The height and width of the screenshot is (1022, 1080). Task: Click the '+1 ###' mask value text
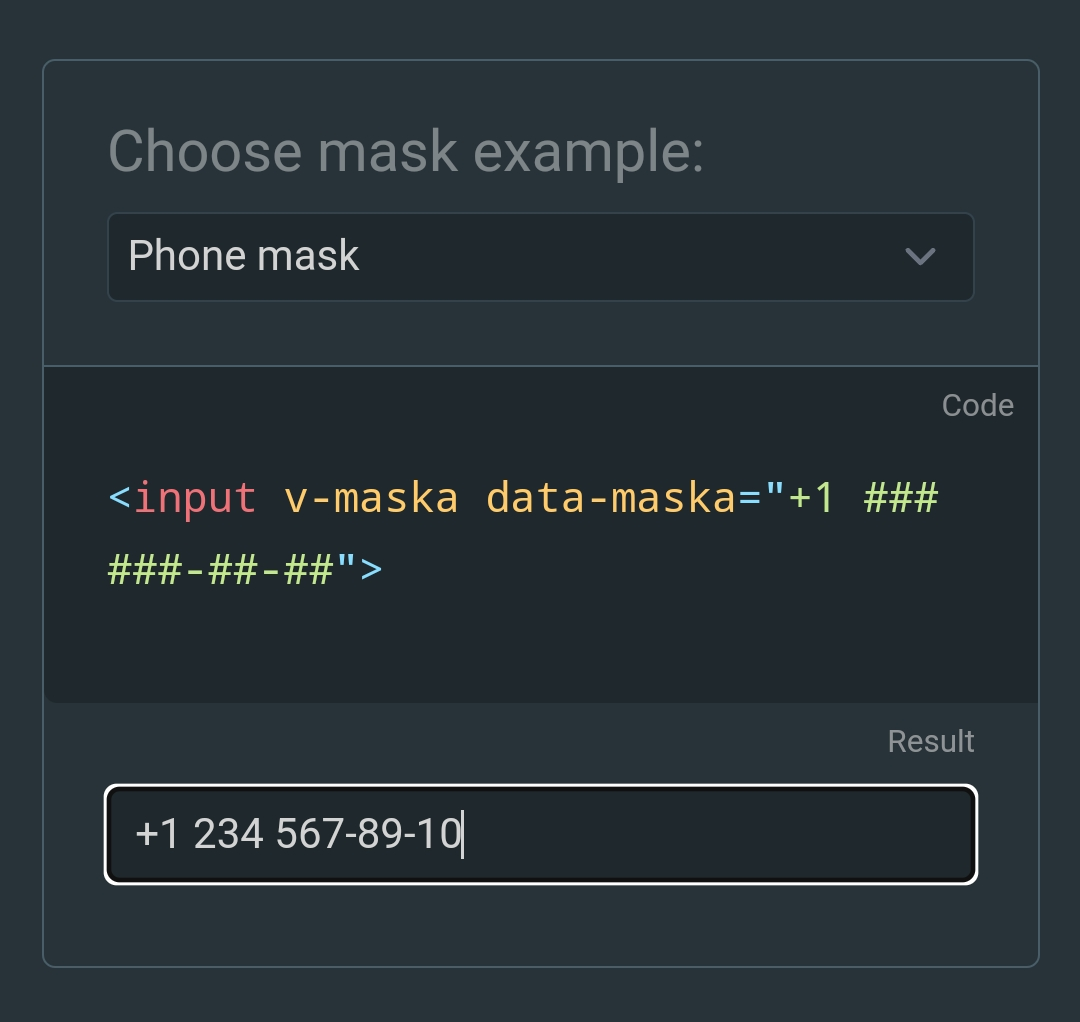tap(863, 497)
